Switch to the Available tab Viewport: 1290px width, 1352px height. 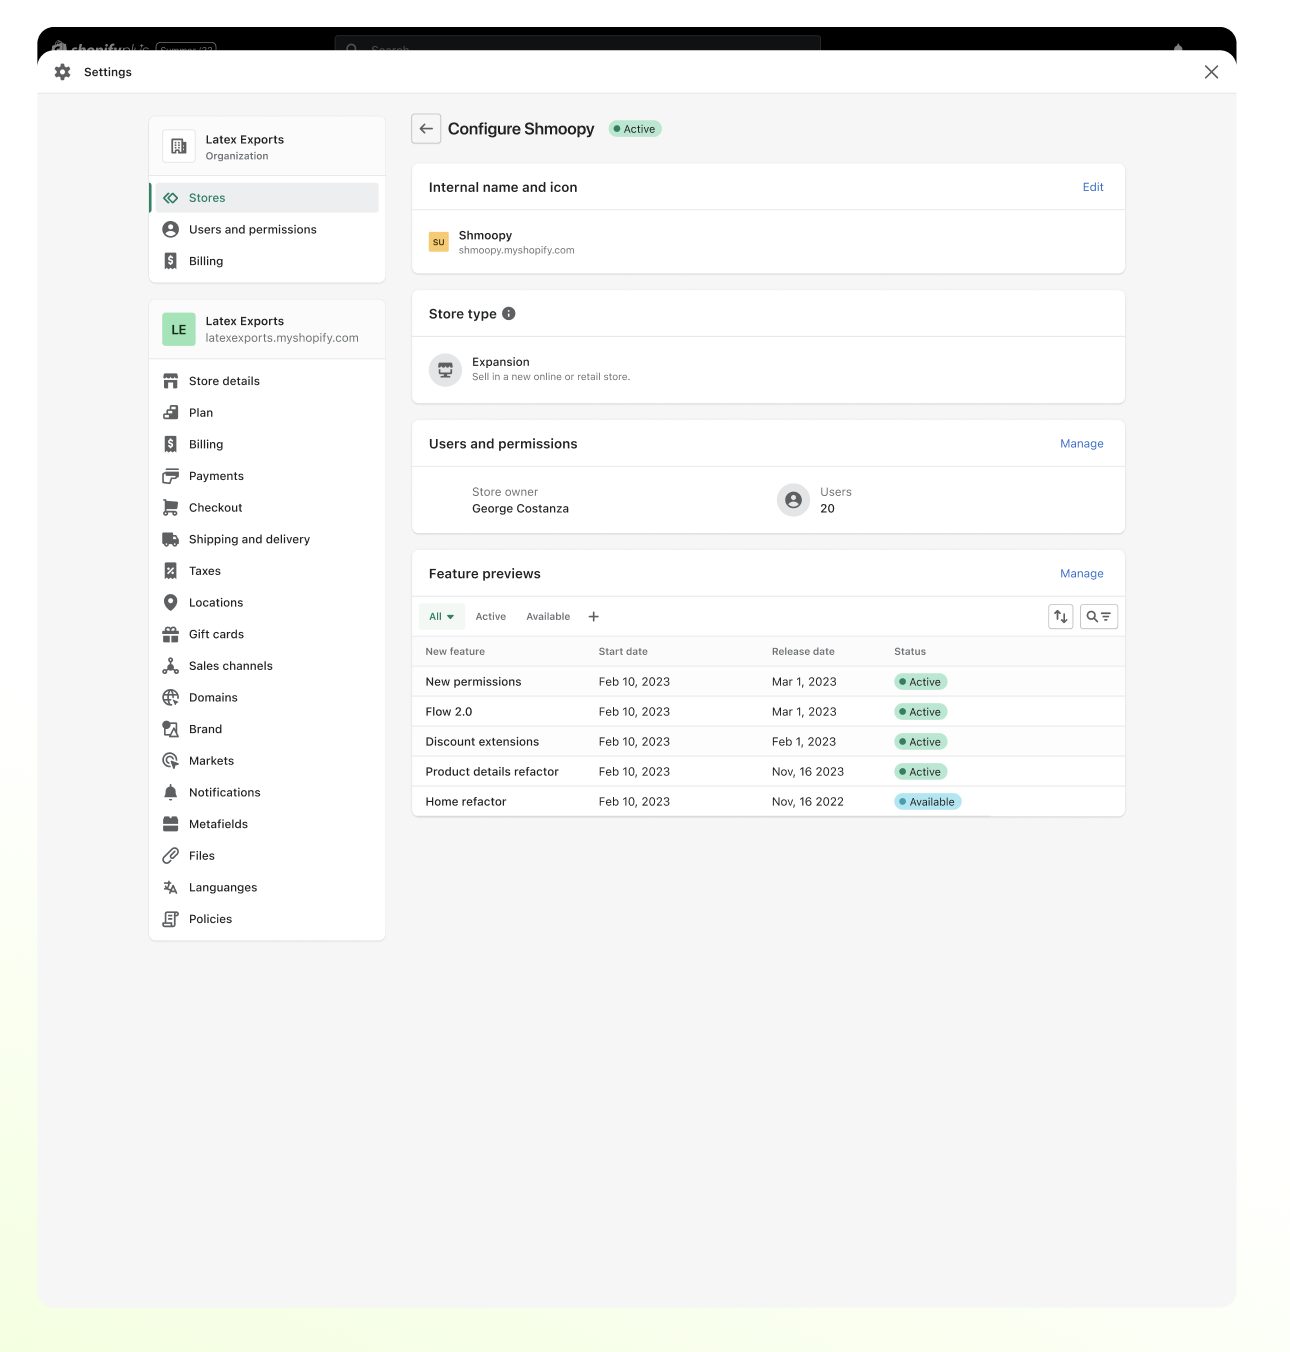tap(548, 617)
